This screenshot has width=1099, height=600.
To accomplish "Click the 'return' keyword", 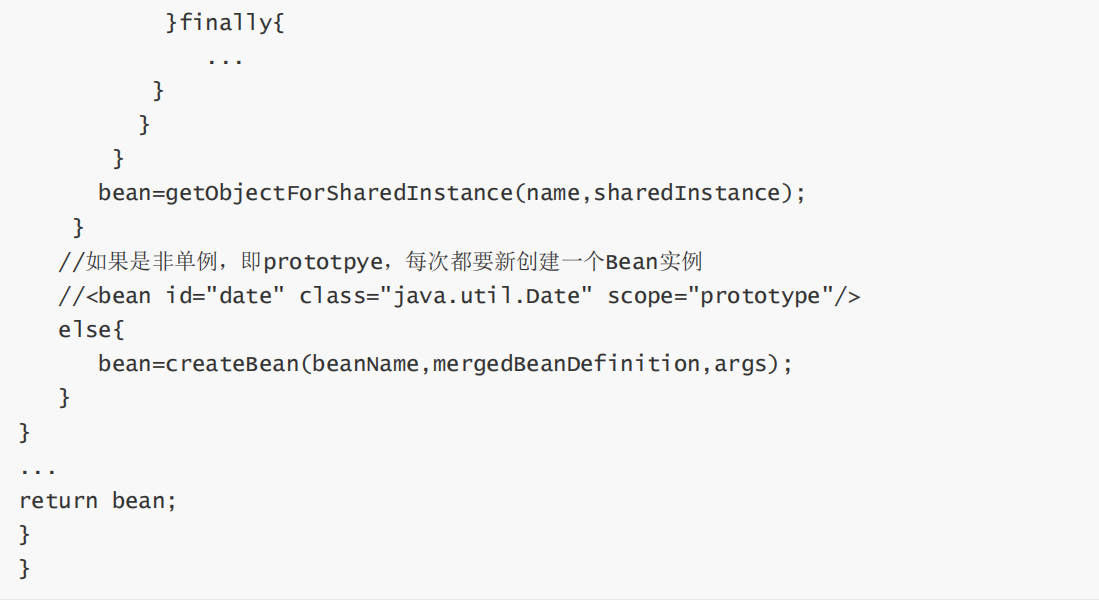I will (58, 500).
